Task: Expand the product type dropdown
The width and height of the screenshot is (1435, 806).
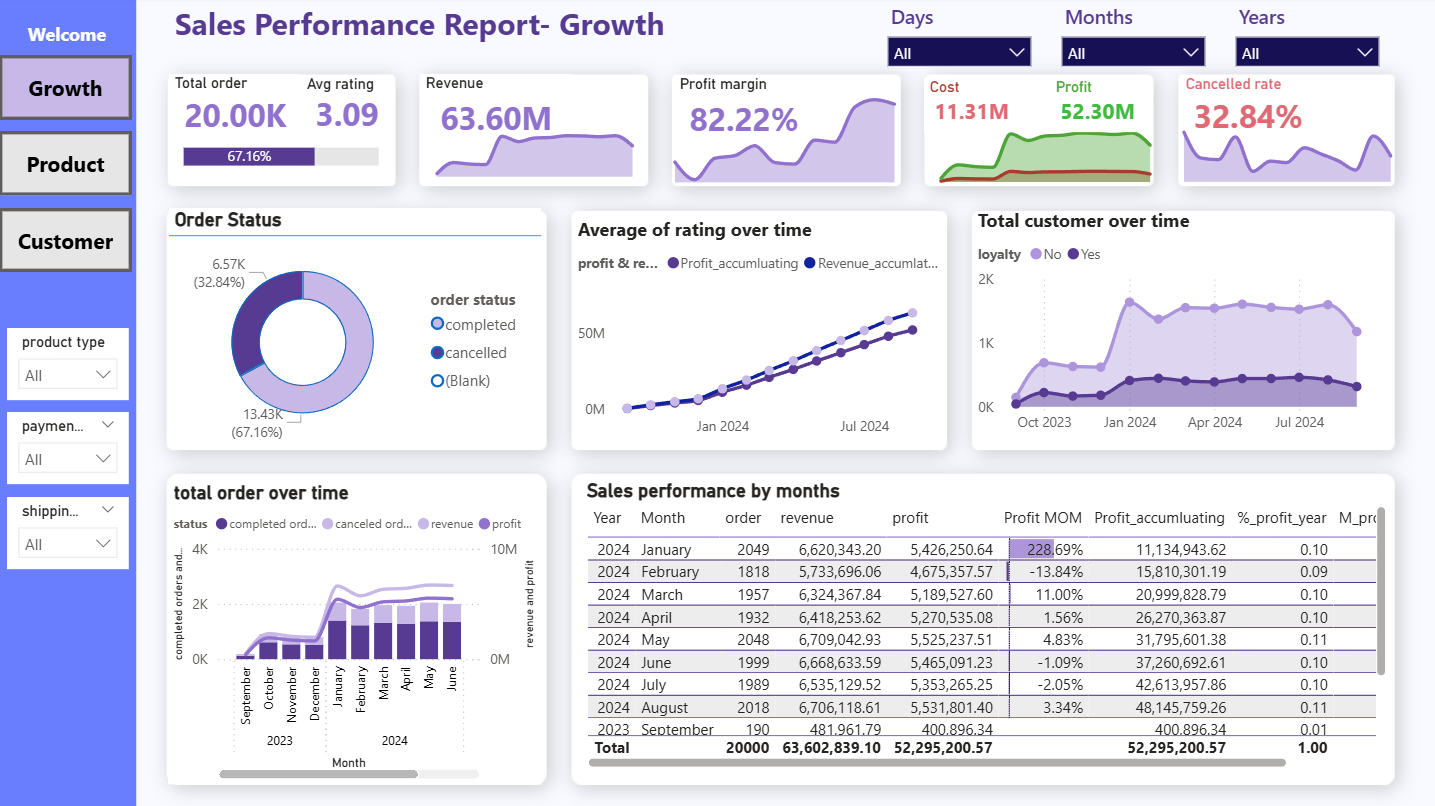Action: point(68,375)
